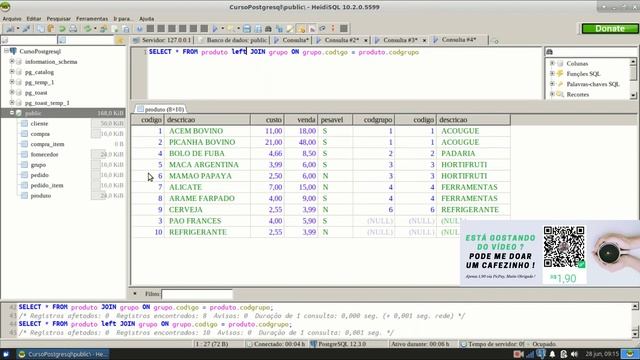
Task: Sort results by the codgrupo column header
Action: [x=373, y=120]
